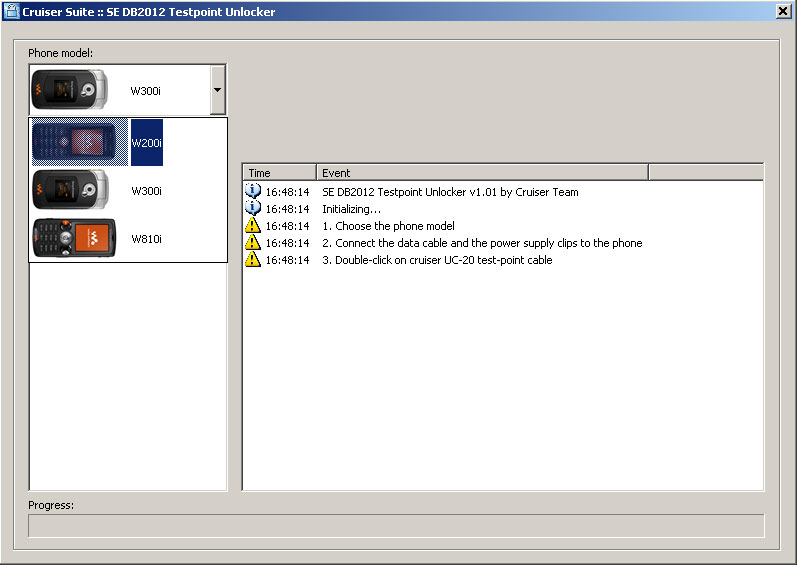Viewport: 797px width, 565px height.
Task: Click info icon beside Initializing row
Action: click(x=253, y=208)
